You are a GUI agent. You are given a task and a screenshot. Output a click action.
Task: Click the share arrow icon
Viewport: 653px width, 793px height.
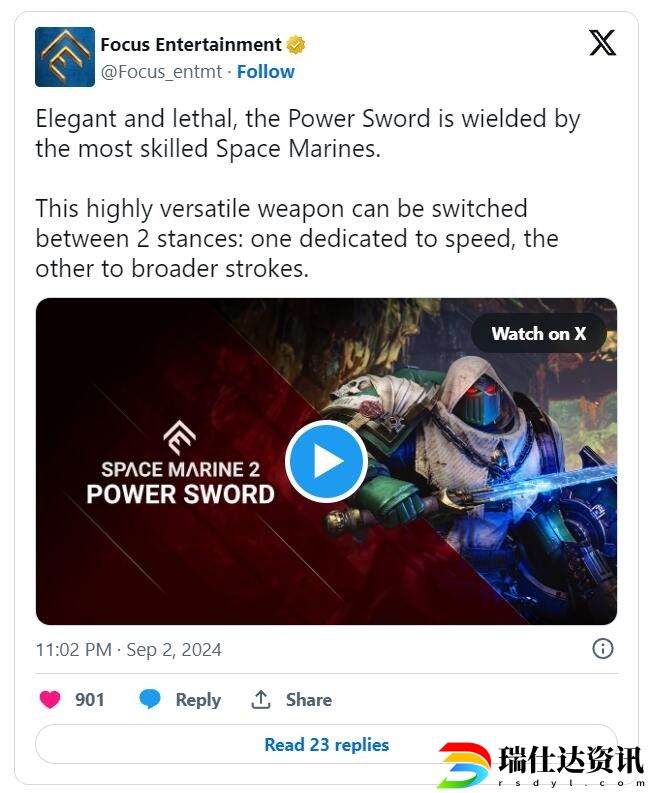pos(260,699)
